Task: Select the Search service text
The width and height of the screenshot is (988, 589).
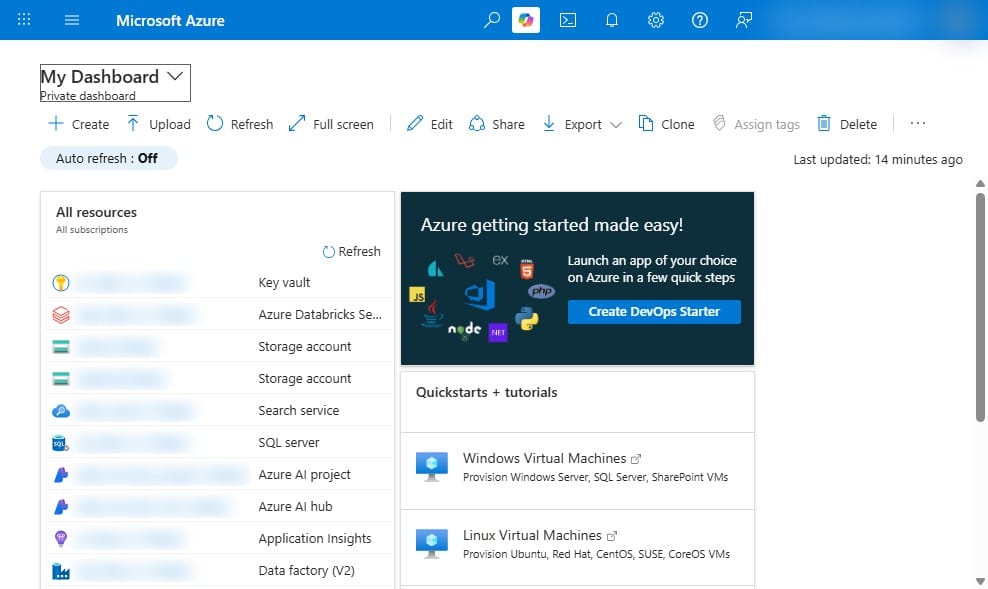Action: click(299, 411)
